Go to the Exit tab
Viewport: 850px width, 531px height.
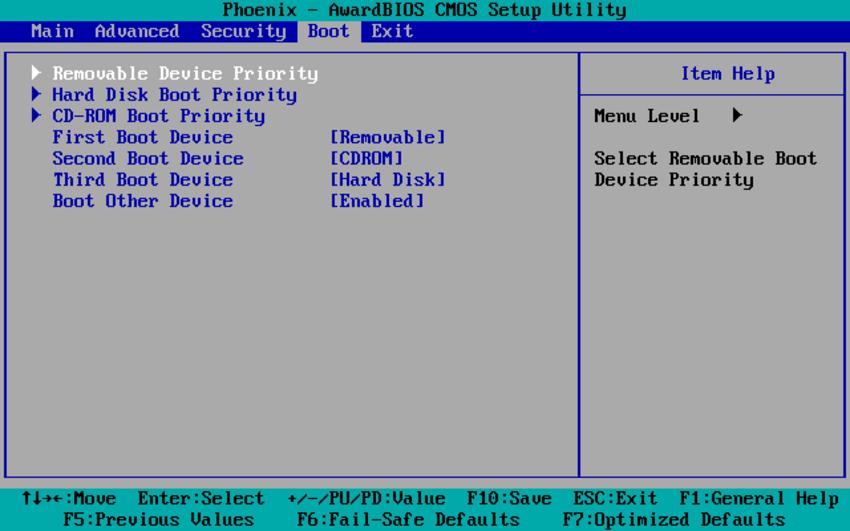click(392, 31)
